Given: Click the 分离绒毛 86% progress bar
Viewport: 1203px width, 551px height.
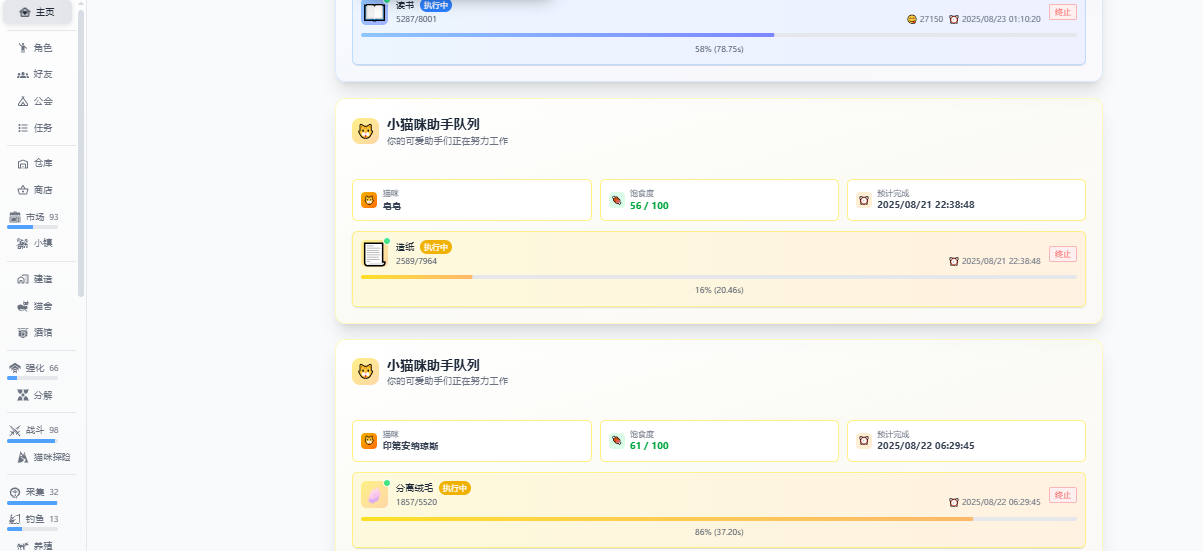Looking at the screenshot, I should point(719,519).
